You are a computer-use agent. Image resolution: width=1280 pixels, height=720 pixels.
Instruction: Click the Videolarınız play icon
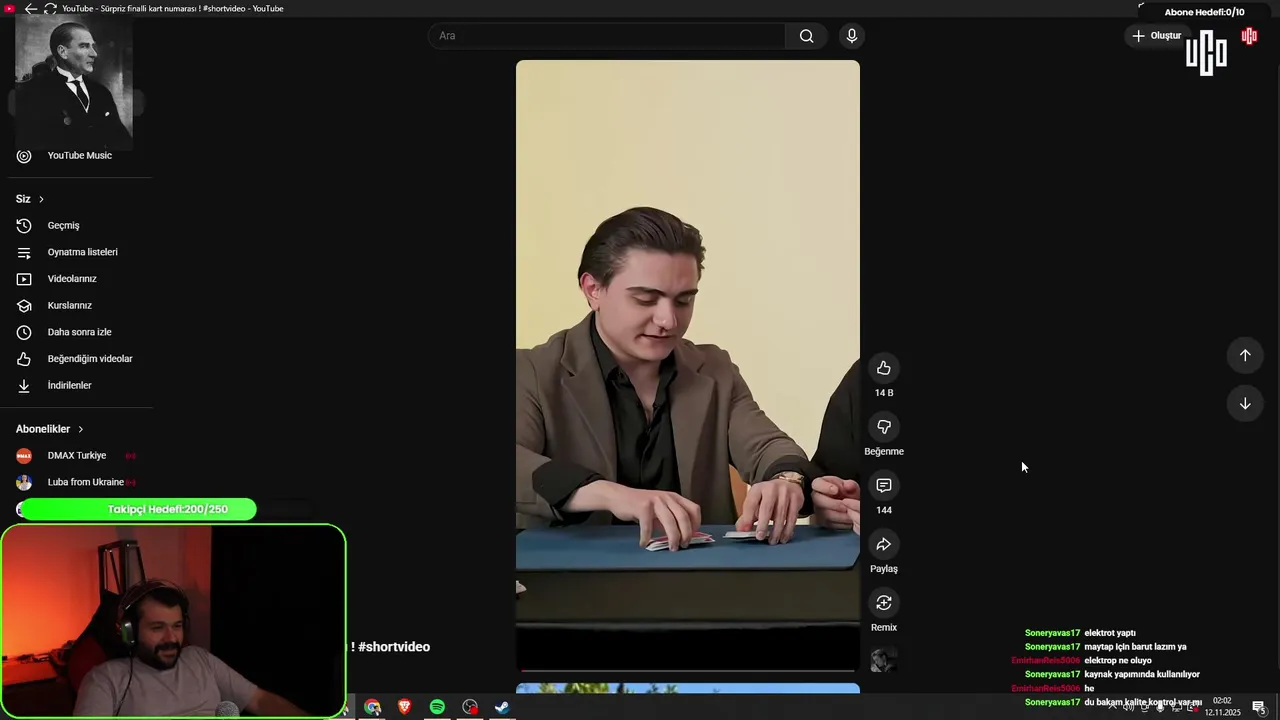pos(24,279)
